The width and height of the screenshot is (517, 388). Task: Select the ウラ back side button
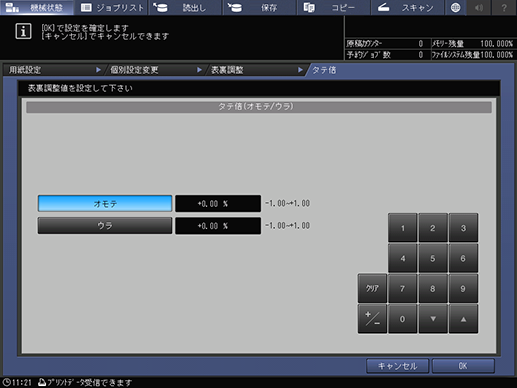(105, 226)
